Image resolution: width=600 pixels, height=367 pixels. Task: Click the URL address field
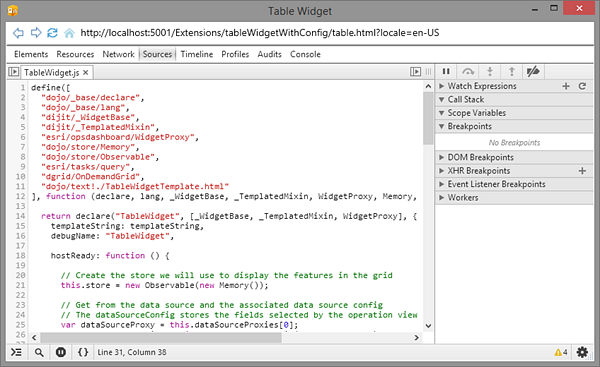(260, 33)
